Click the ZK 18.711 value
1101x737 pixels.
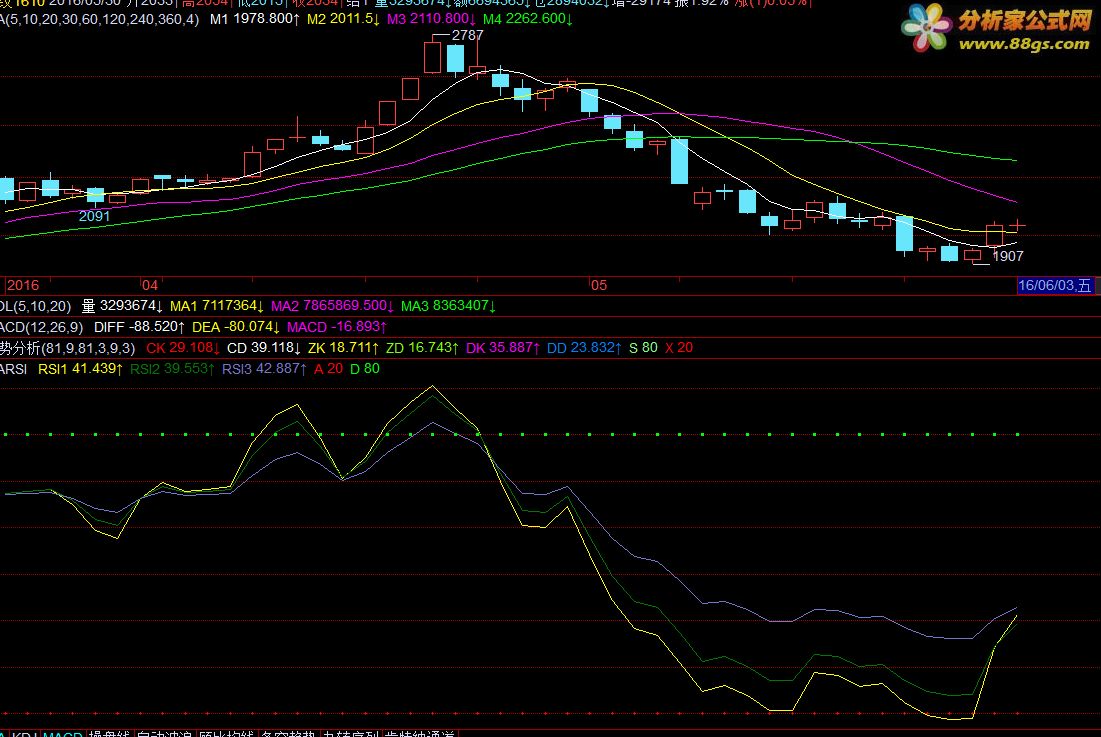click(x=343, y=348)
